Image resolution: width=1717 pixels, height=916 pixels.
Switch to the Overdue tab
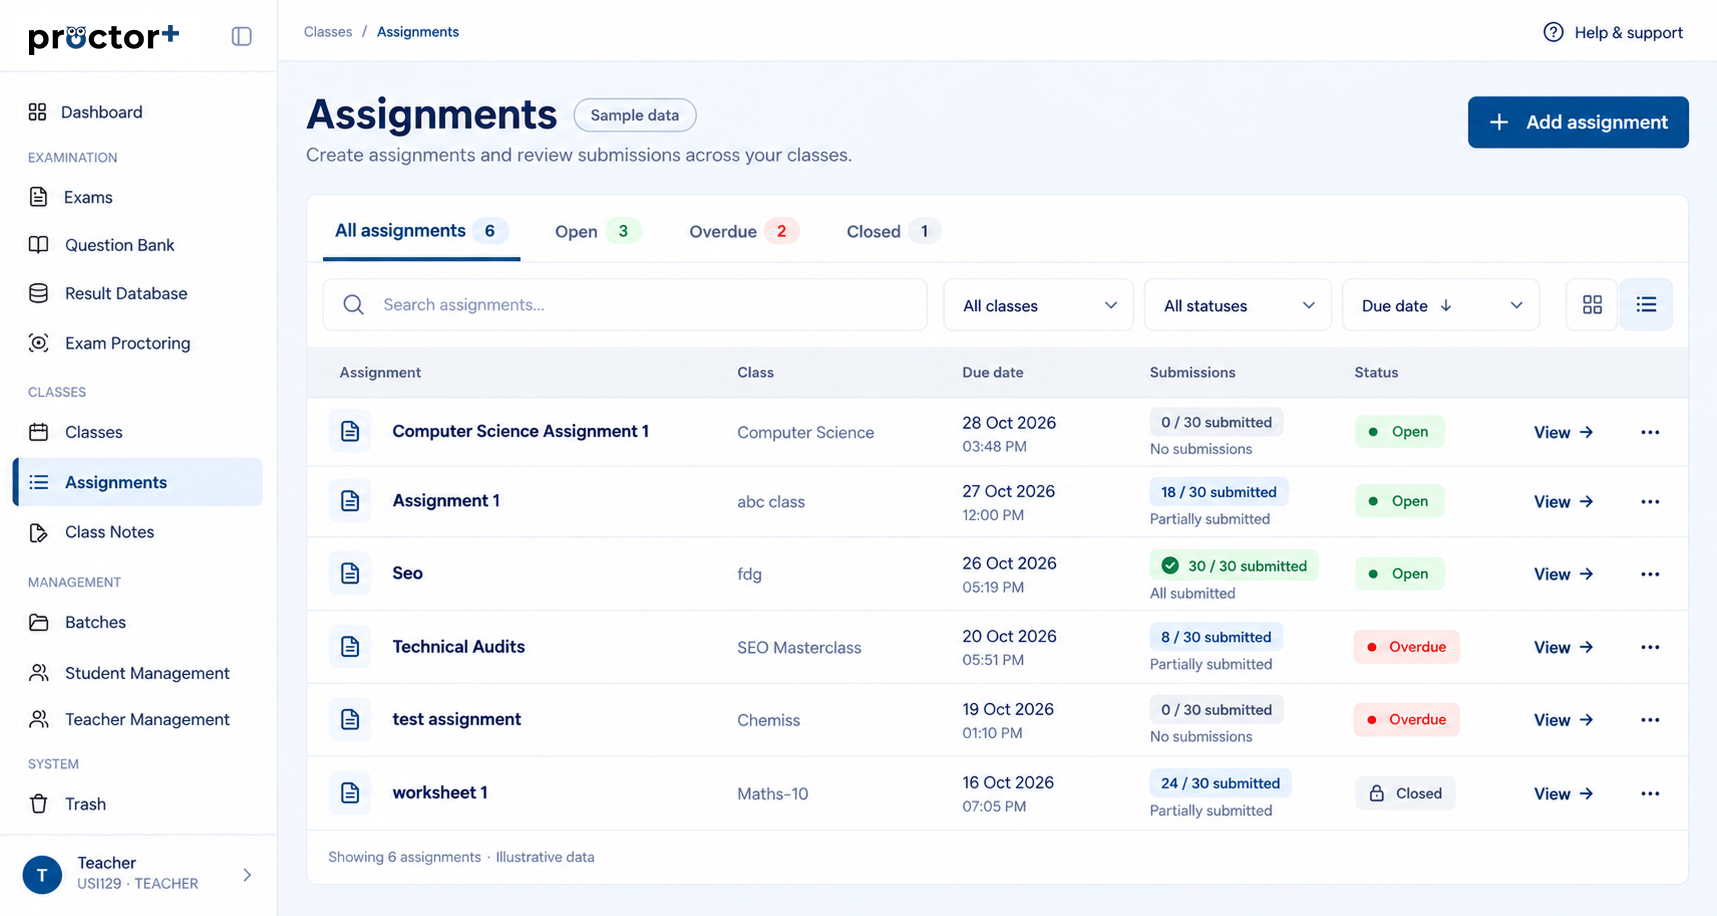coord(743,231)
